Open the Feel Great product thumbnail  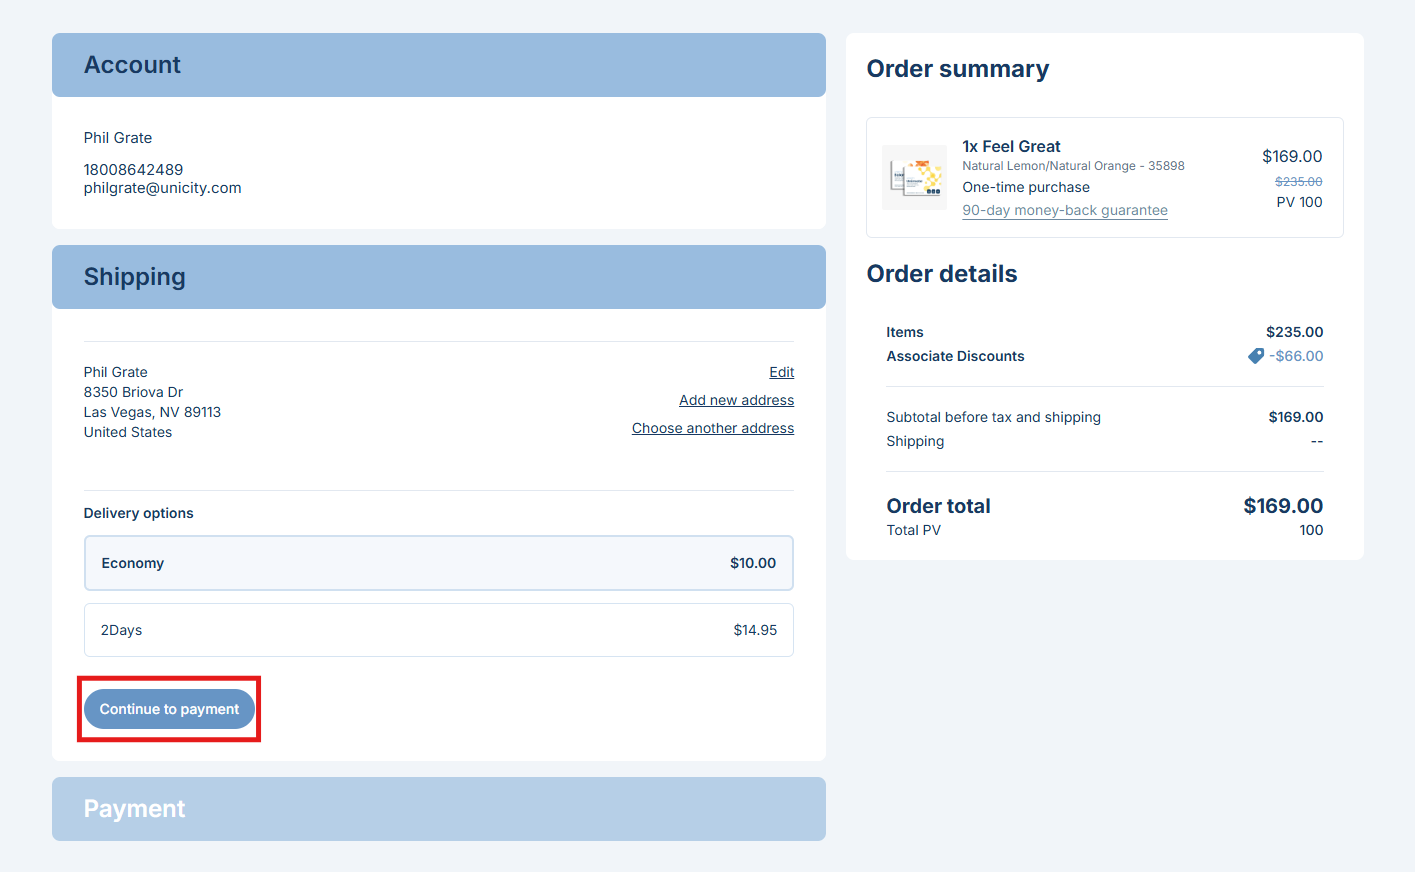point(914,178)
